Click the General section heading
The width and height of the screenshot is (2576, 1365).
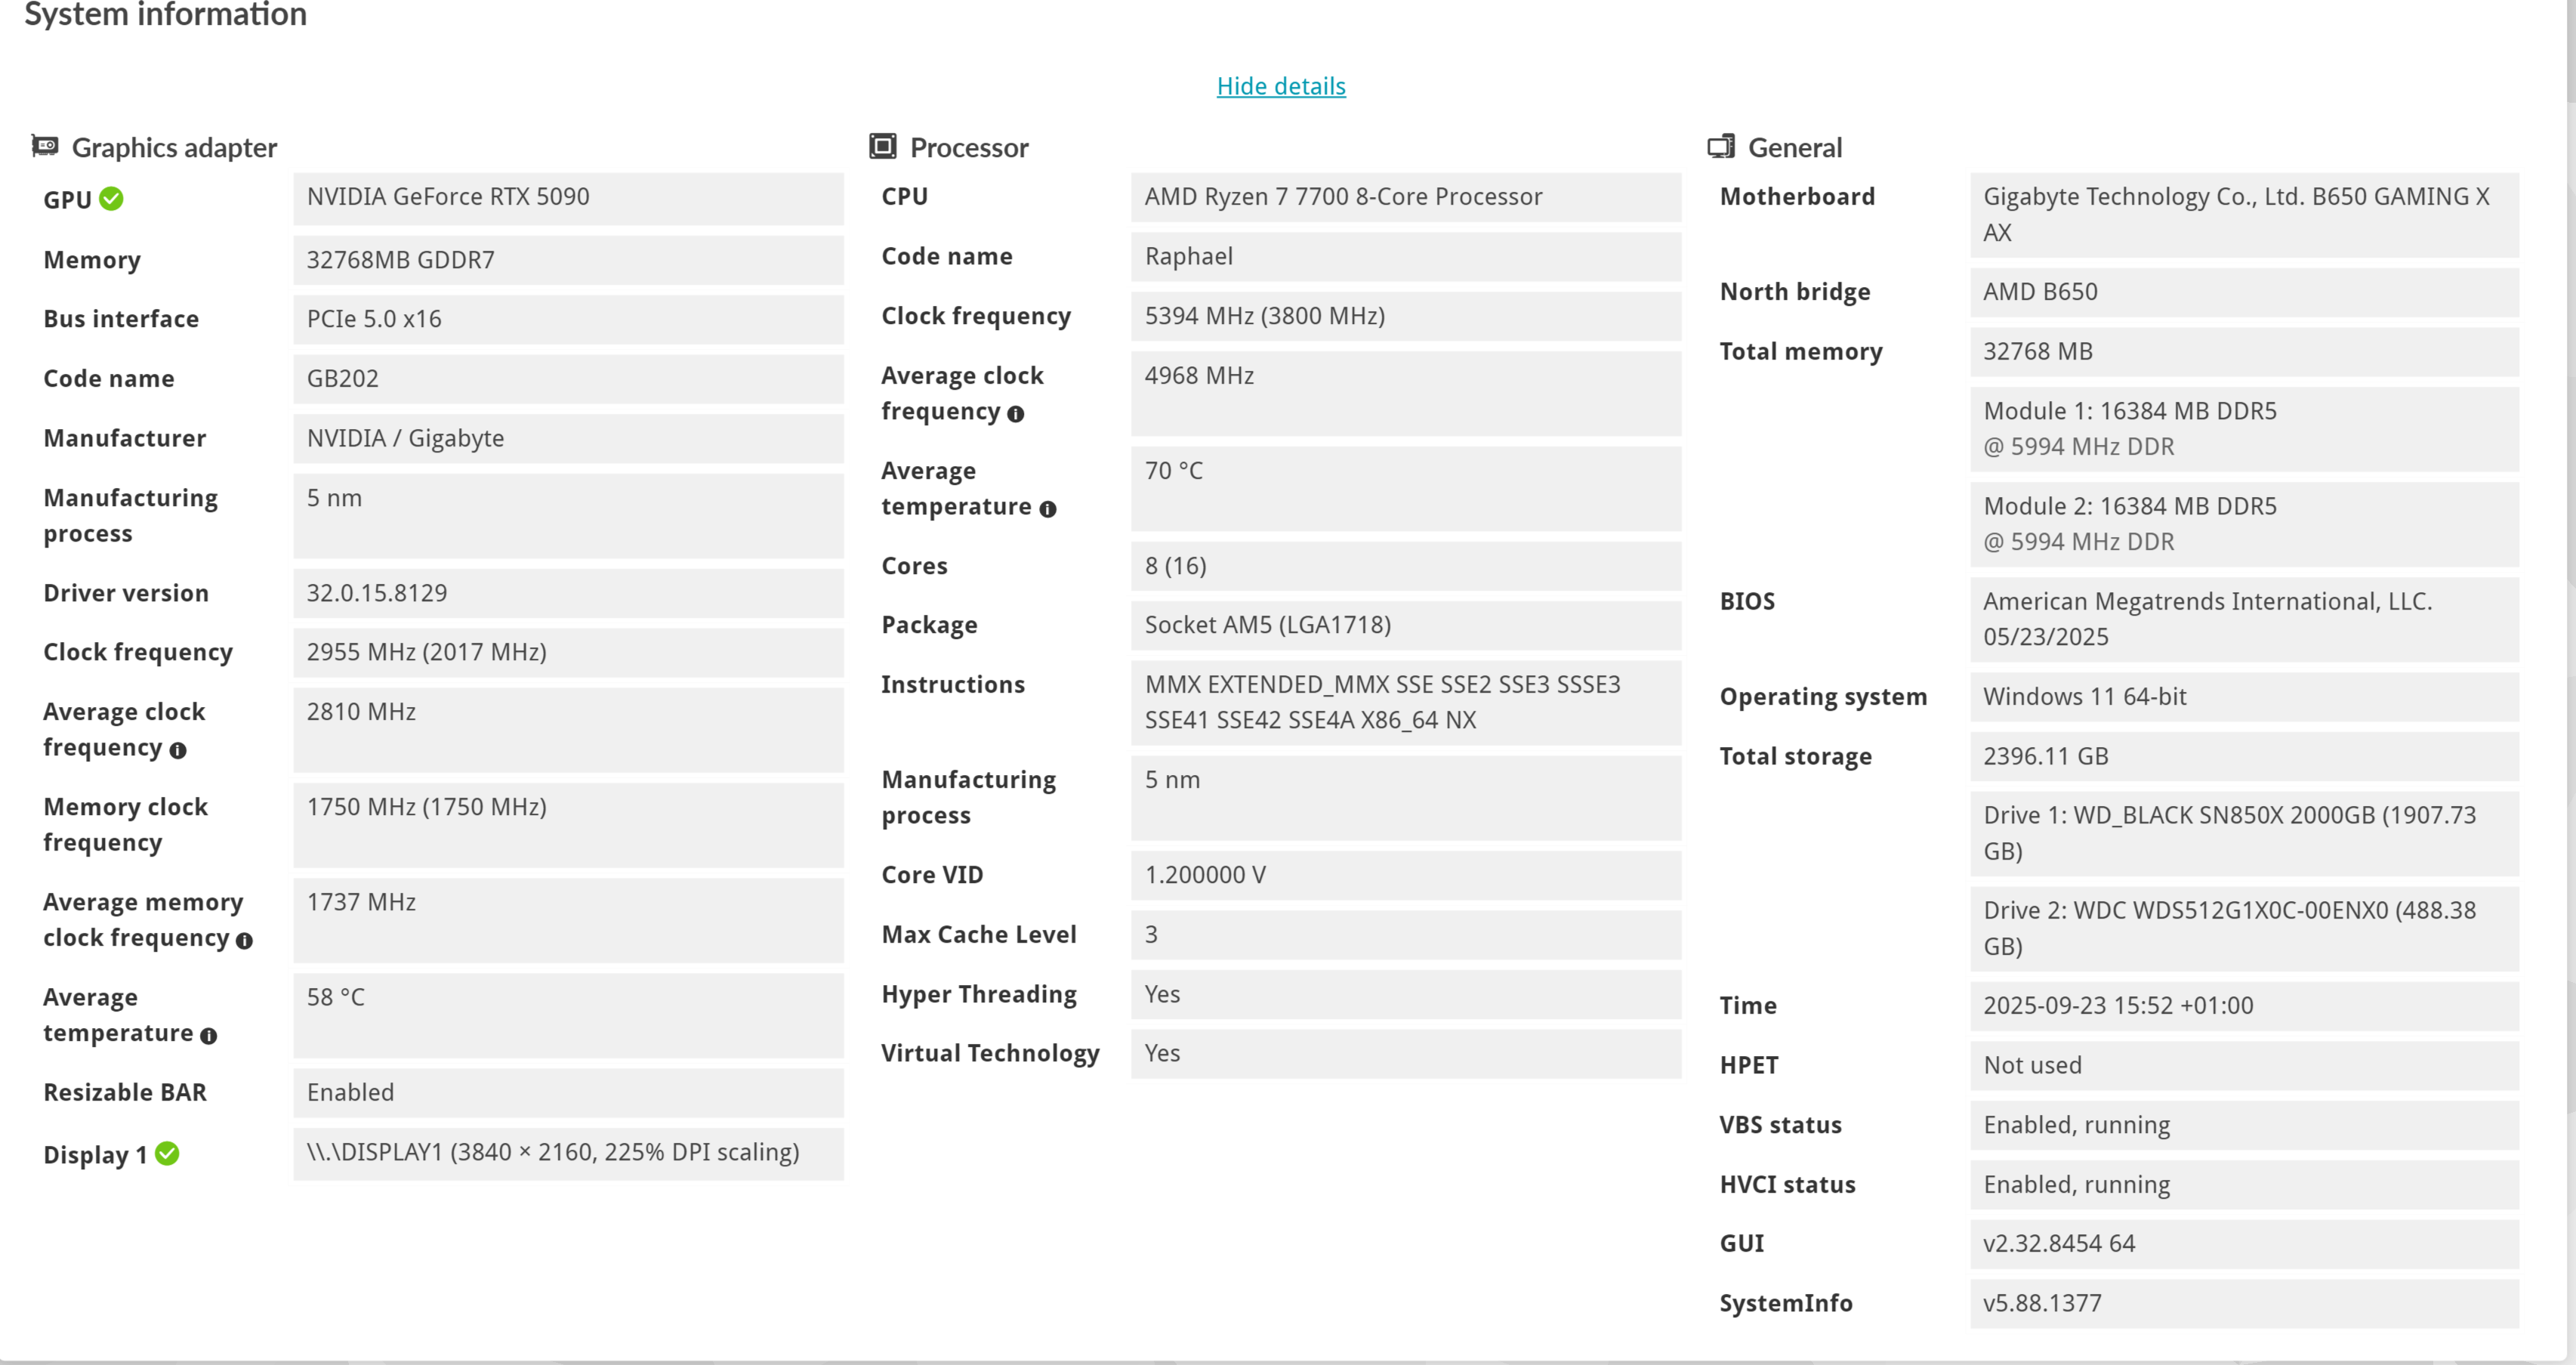coord(1795,148)
